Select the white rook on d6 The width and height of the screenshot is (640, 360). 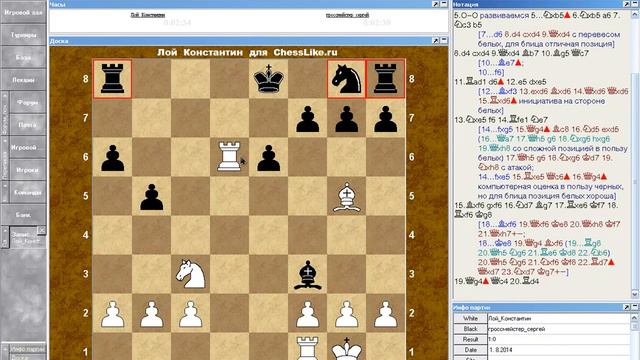pyautogui.click(x=229, y=157)
